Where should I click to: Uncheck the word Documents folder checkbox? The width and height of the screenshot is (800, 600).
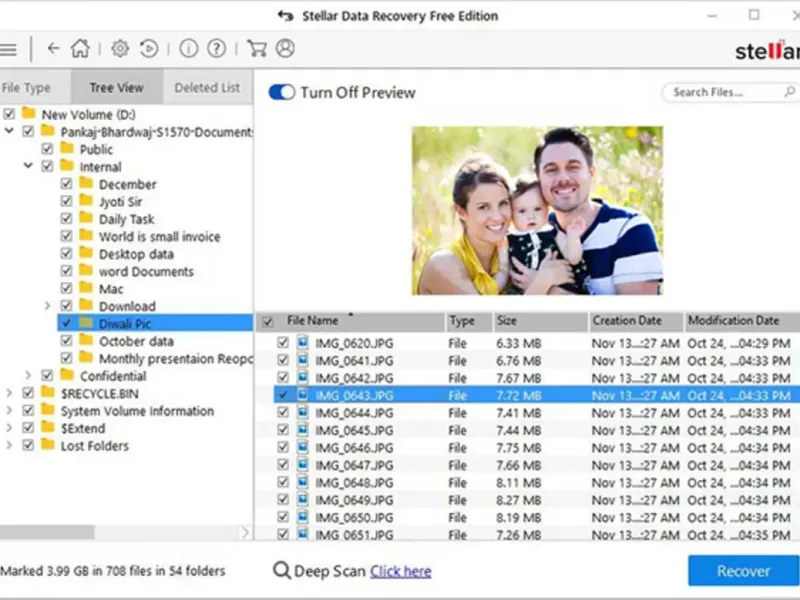point(66,271)
